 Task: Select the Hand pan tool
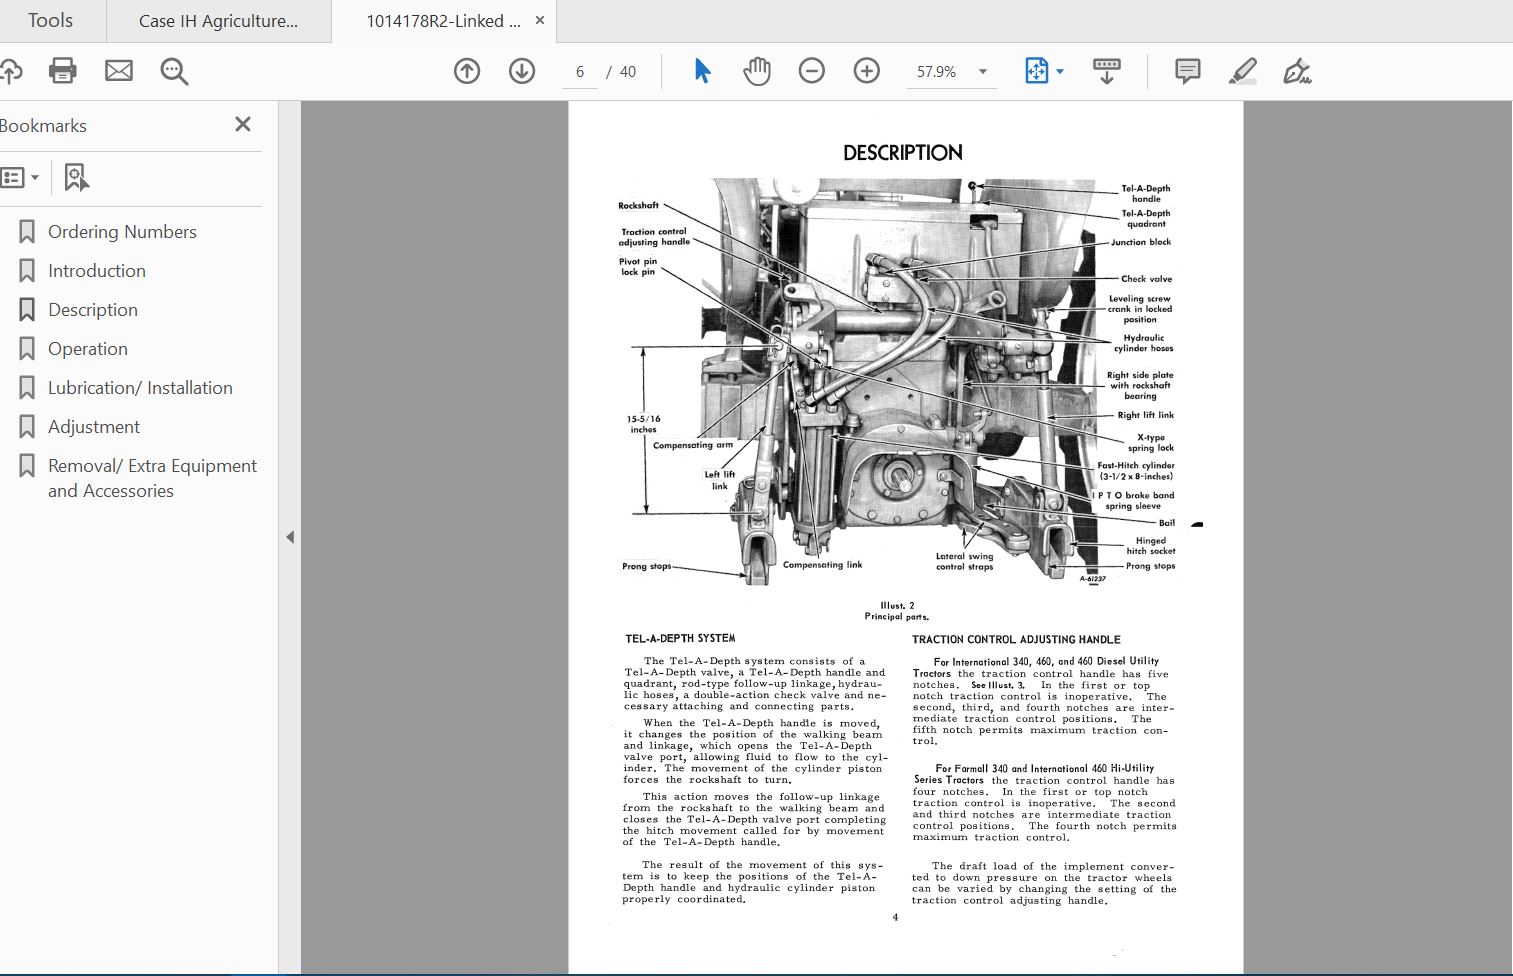tap(757, 71)
